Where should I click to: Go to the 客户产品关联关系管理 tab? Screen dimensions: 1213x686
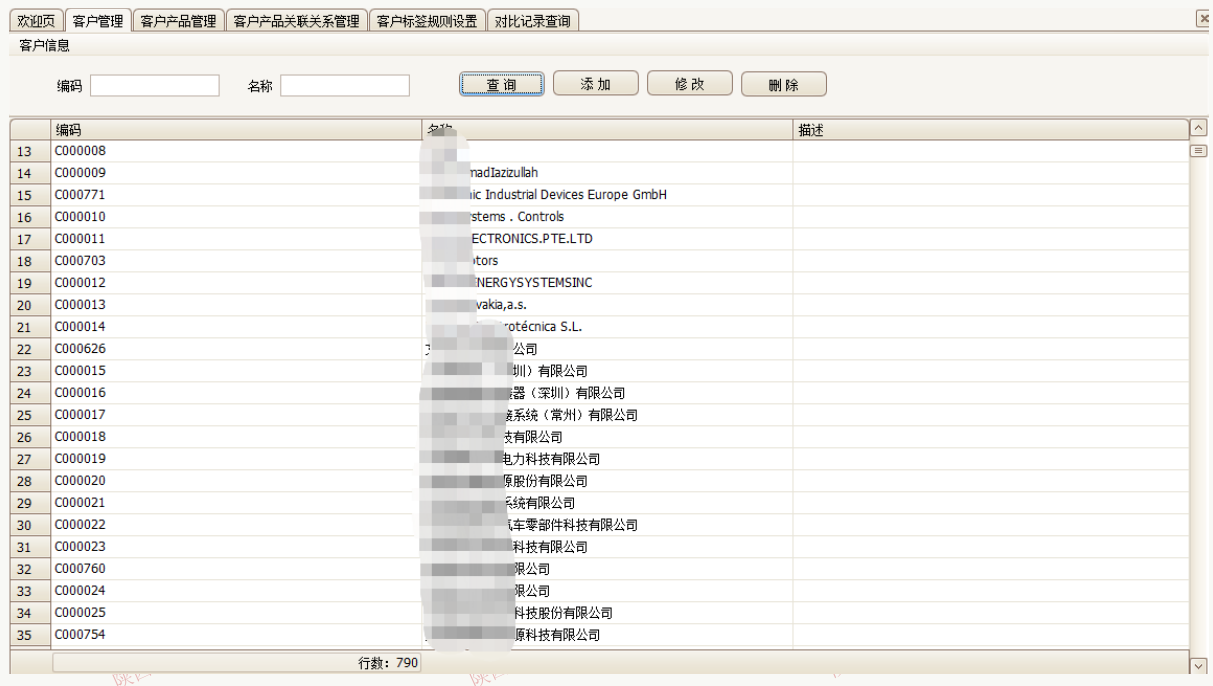pyautogui.click(x=296, y=21)
